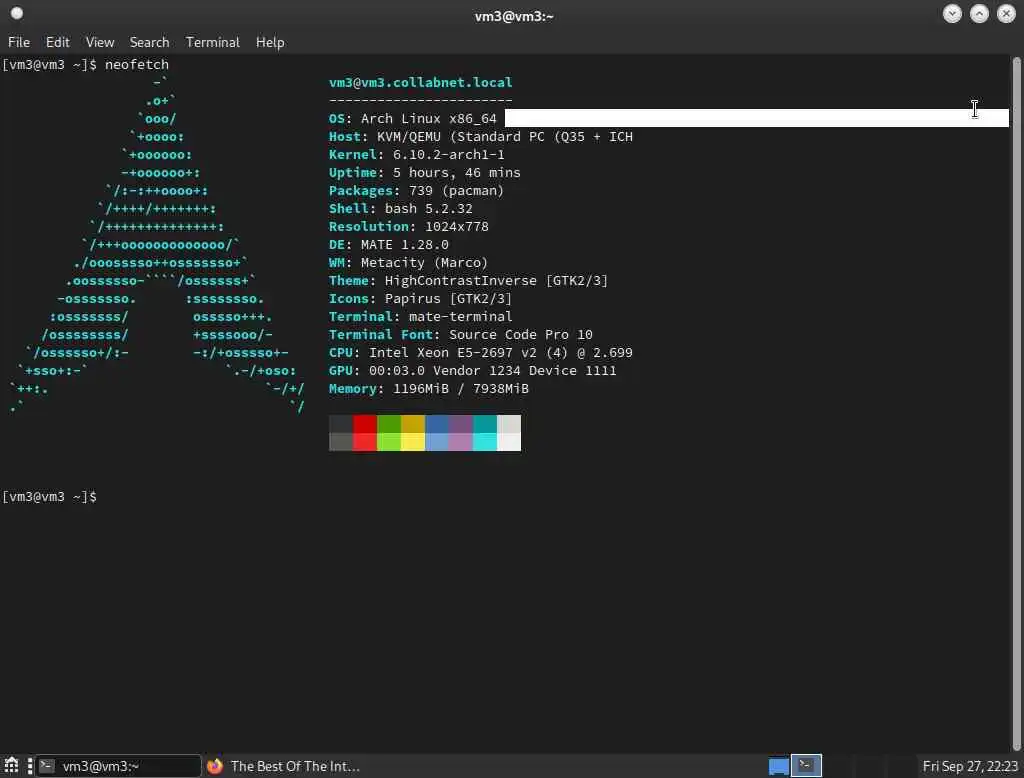Screen dimensions: 1024x778
Task: Click the neofetch command text
Action: click(x=136, y=65)
